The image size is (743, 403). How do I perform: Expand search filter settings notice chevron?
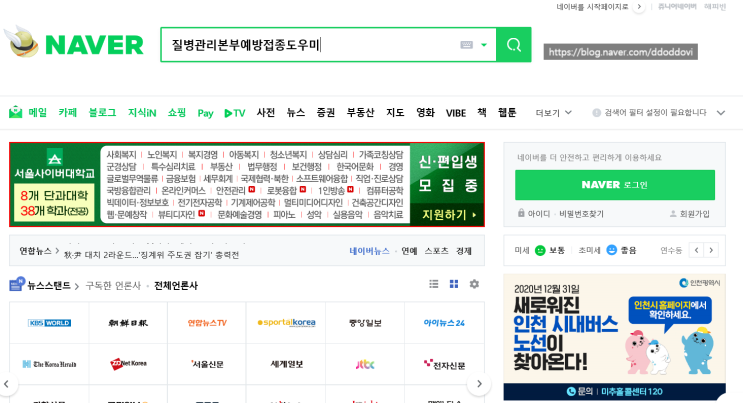coord(721,113)
